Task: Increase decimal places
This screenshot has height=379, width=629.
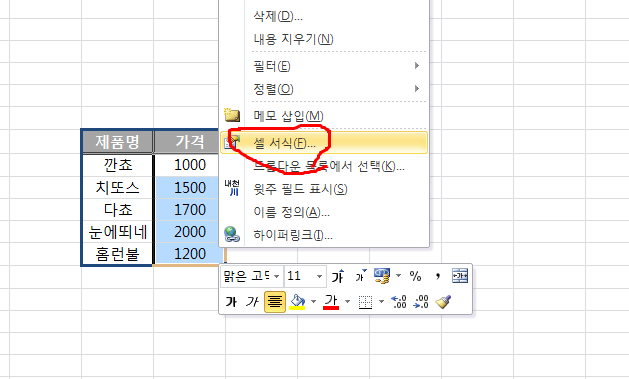Action: 399,302
